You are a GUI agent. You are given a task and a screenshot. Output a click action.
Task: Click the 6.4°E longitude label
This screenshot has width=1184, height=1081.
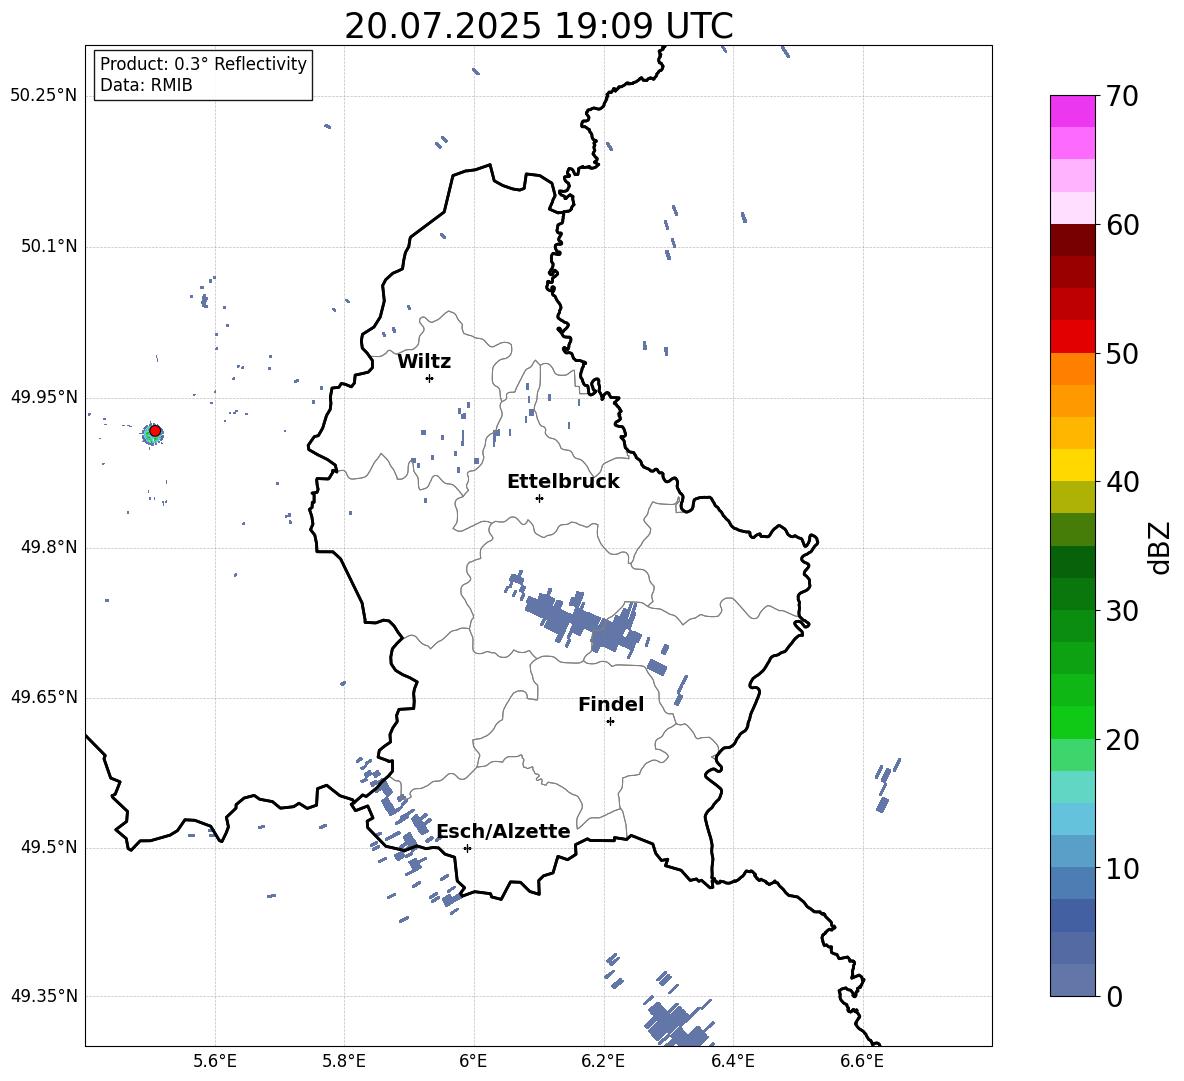click(x=732, y=1061)
